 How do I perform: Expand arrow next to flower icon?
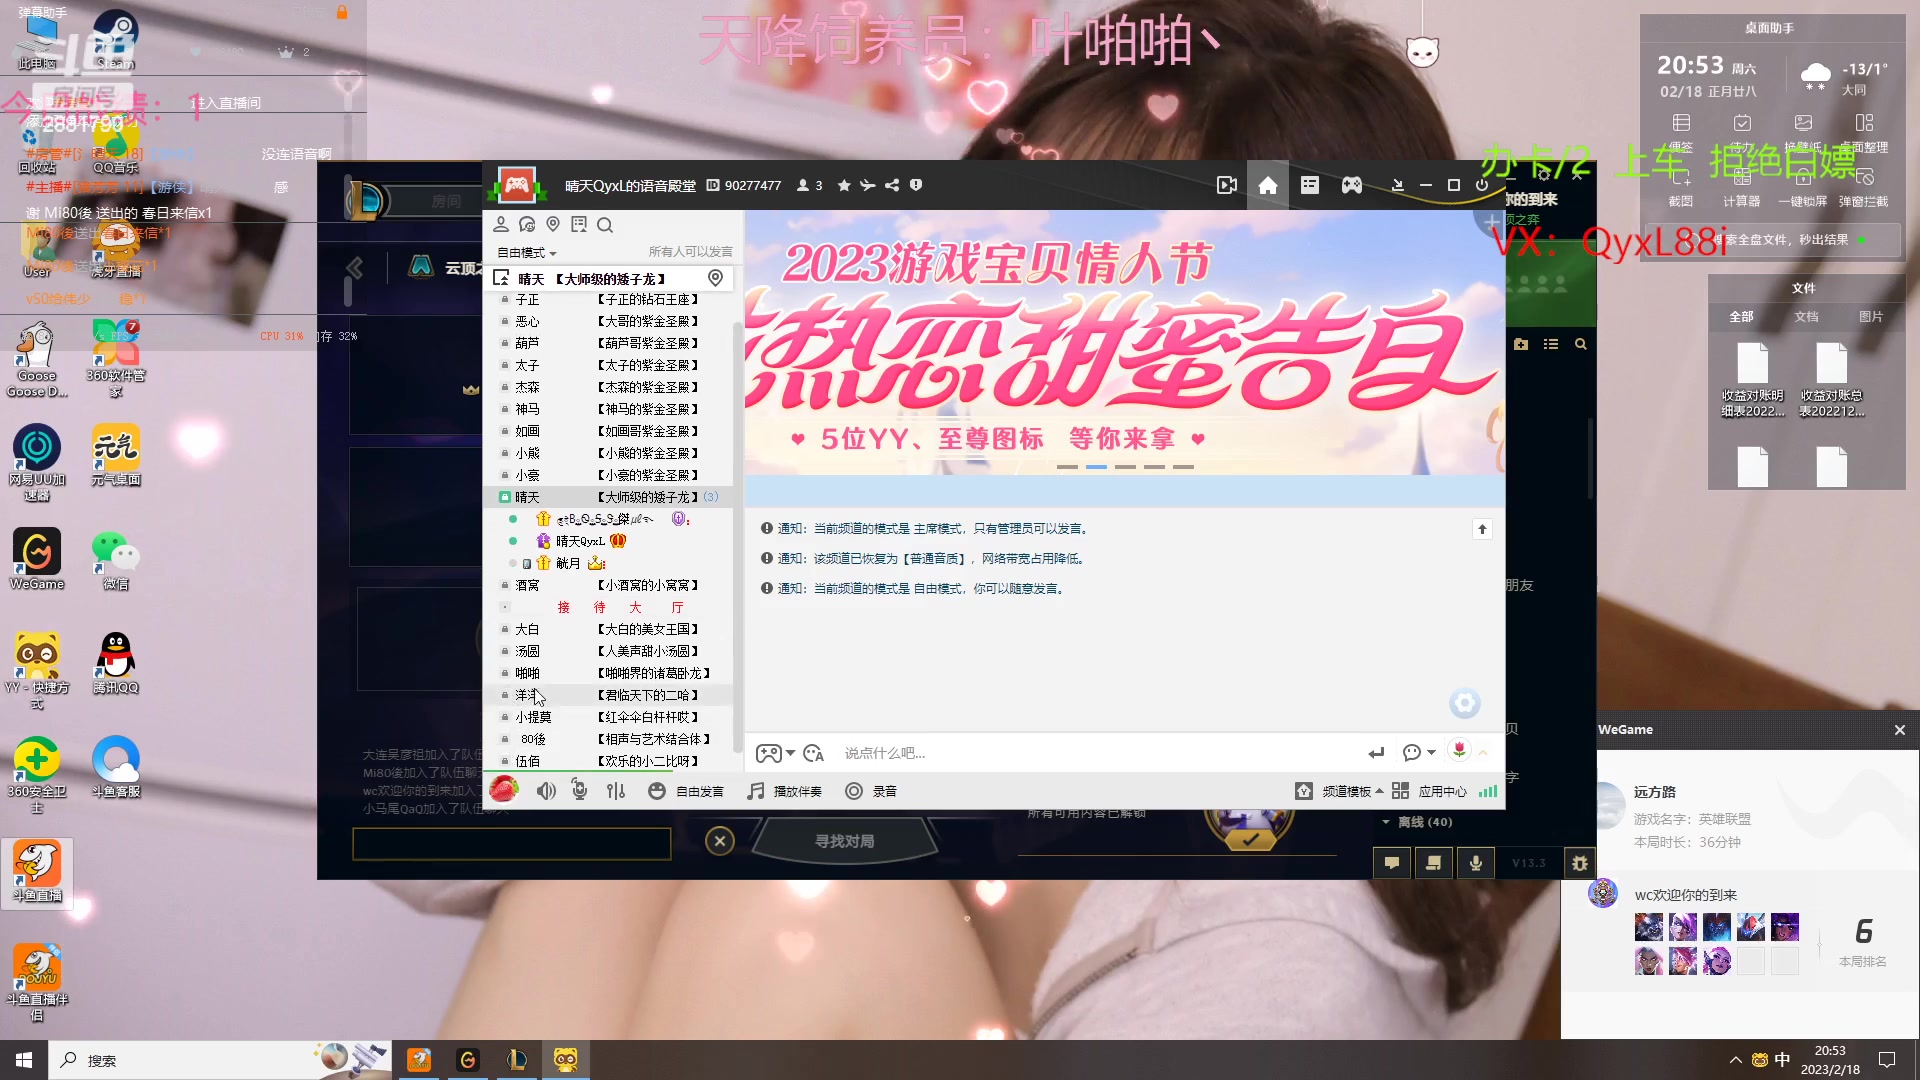(x=1483, y=753)
